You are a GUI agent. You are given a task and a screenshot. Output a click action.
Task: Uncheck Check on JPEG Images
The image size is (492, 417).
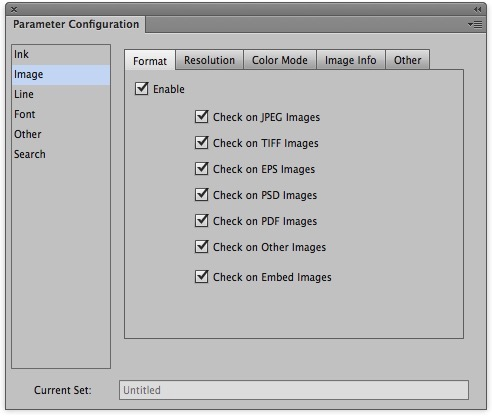[x=202, y=117]
